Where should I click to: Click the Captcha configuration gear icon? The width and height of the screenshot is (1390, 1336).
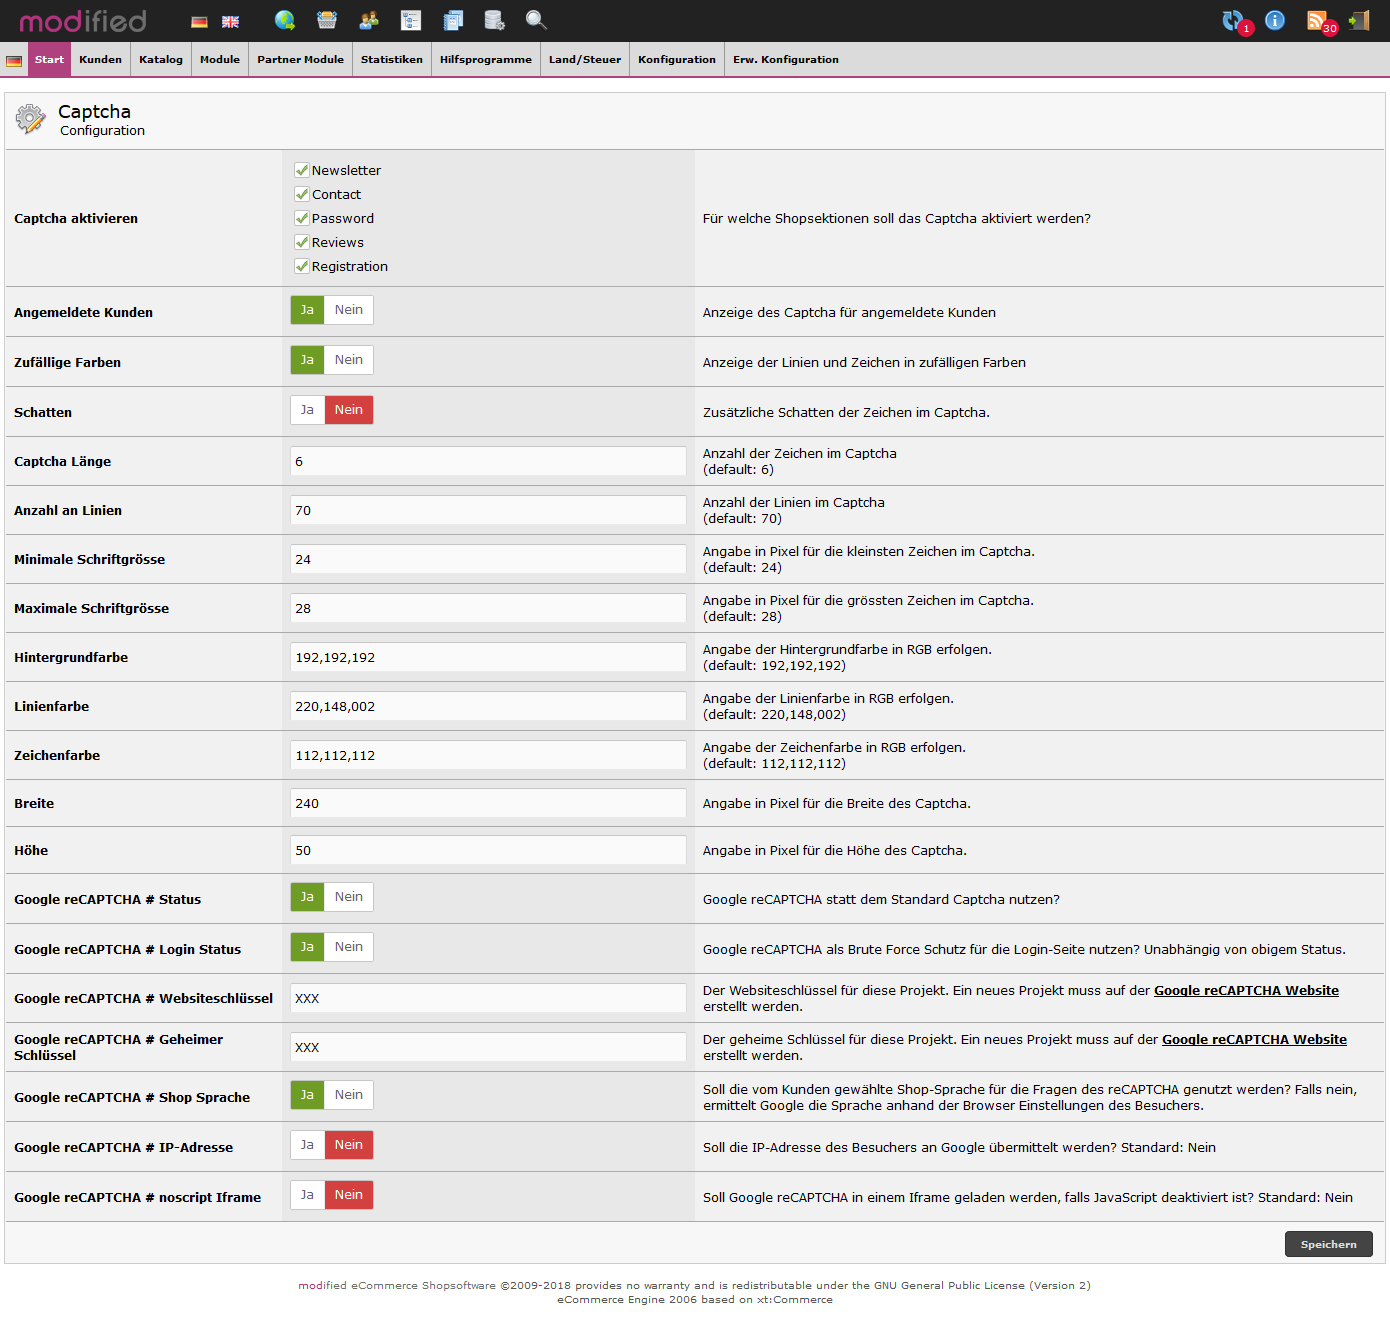click(31, 119)
